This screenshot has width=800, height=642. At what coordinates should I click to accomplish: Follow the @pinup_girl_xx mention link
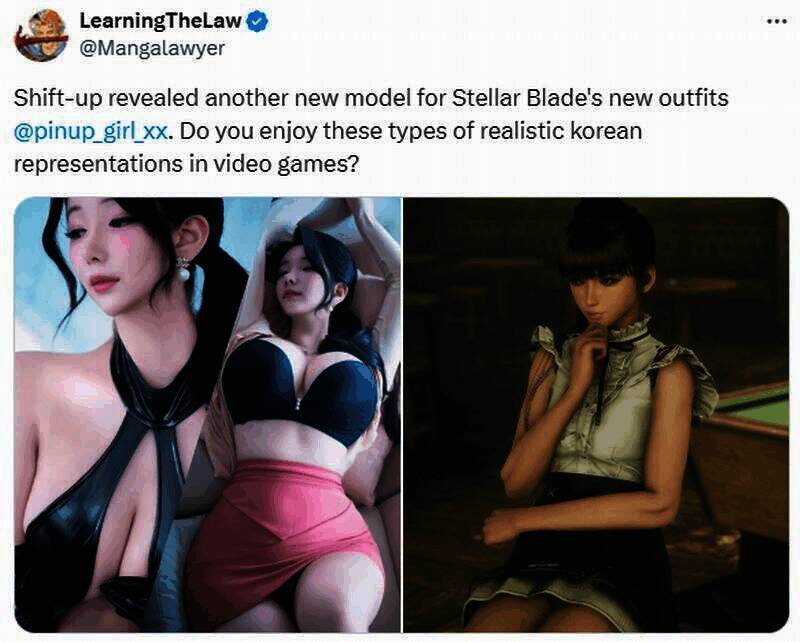90,132
